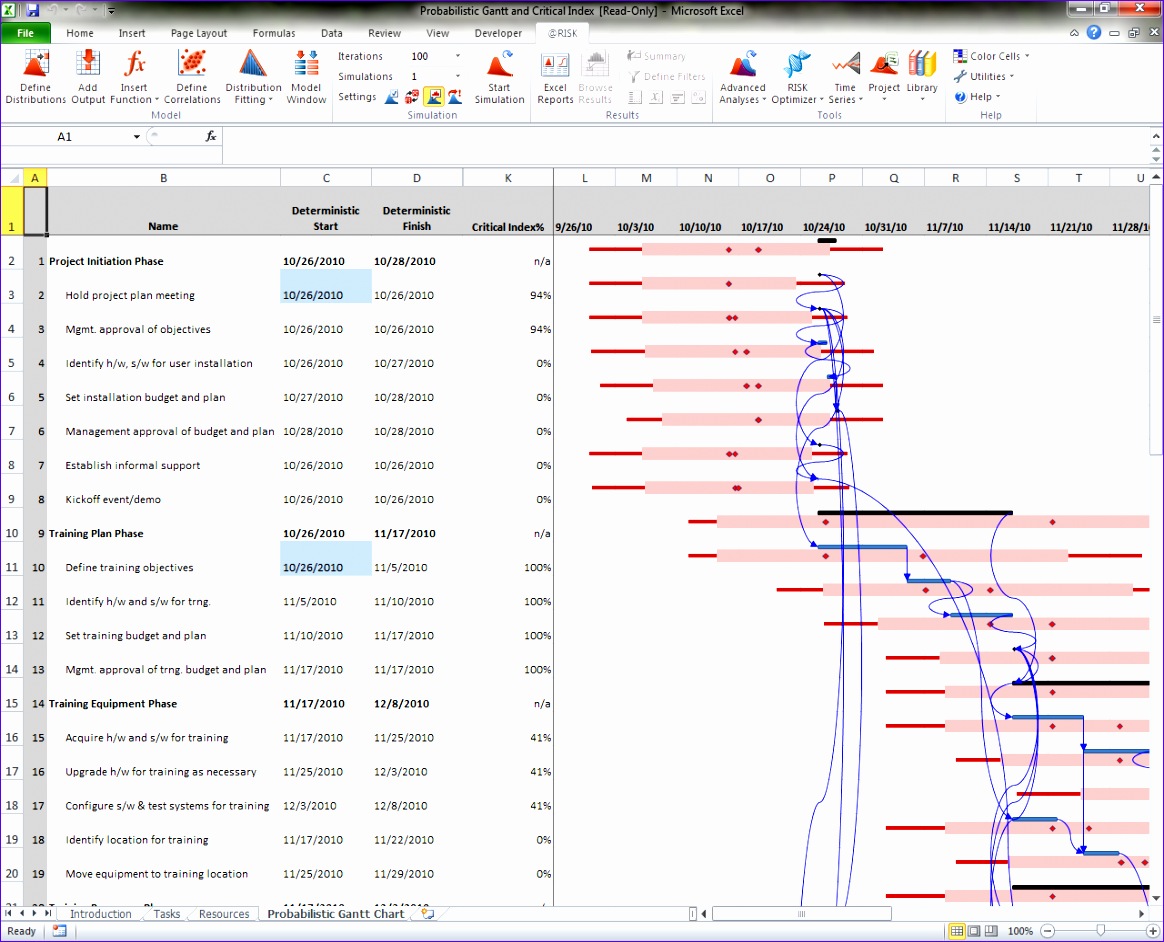Click the Add Output icon
Image resolution: width=1164 pixels, height=942 pixels.
tap(88, 76)
